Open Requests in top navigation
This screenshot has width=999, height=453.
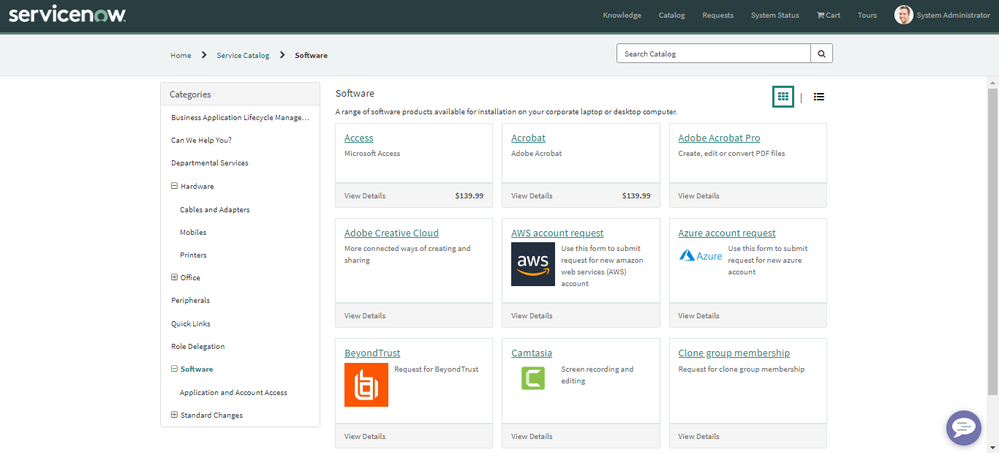tap(717, 15)
